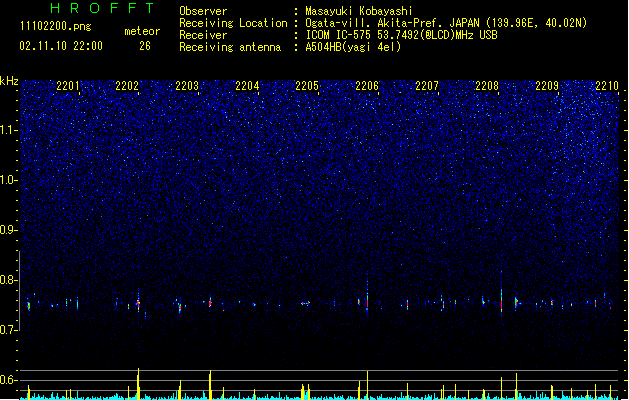Click the ICOM IC-575 receiver text

point(401,35)
